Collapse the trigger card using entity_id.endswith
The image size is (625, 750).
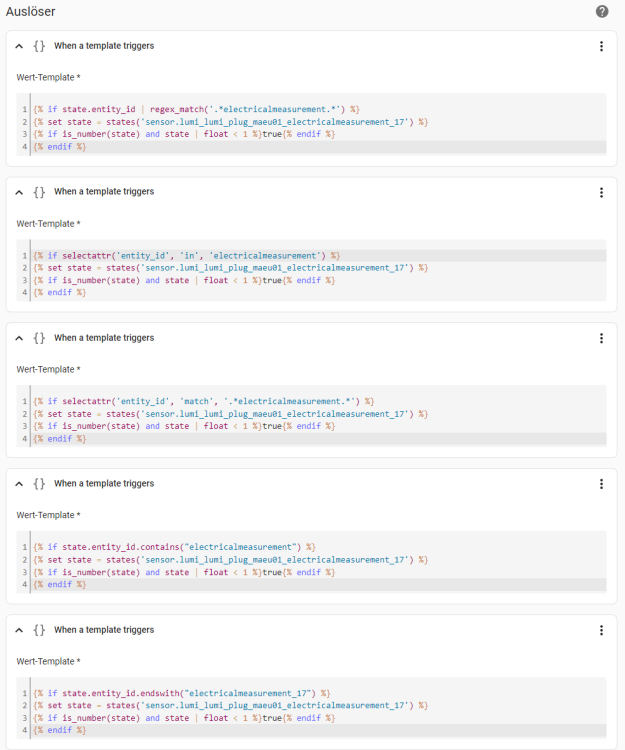(x=19, y=630)
